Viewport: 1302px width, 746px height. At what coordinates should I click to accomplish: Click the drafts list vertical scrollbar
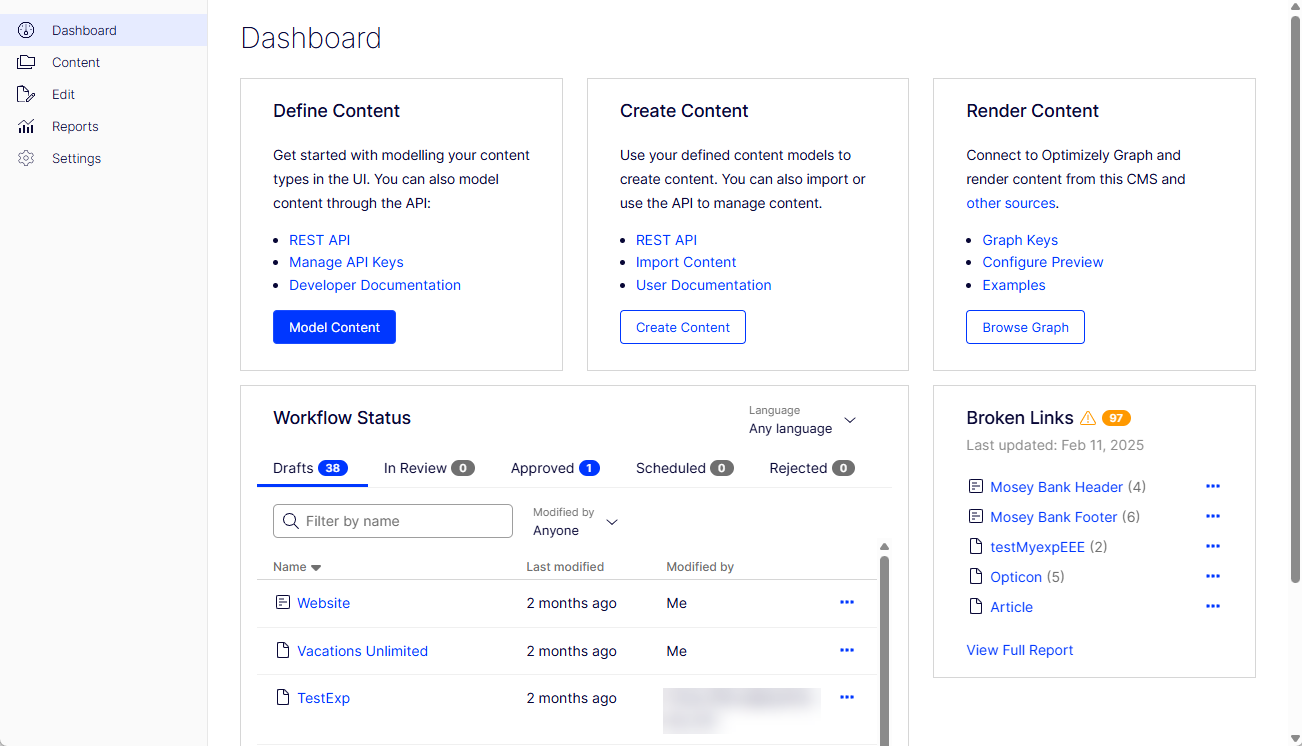pos(884,650)
